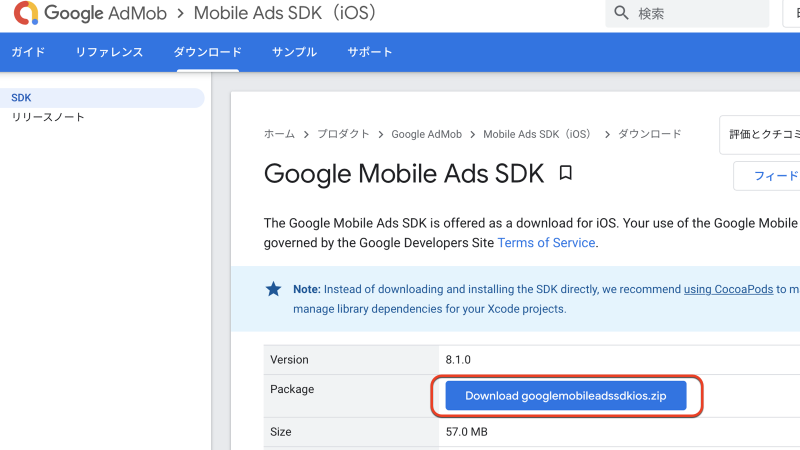Click the size value 57.0 MB
The width and height of the screenshot is (800, 450).
click(466, 432)
